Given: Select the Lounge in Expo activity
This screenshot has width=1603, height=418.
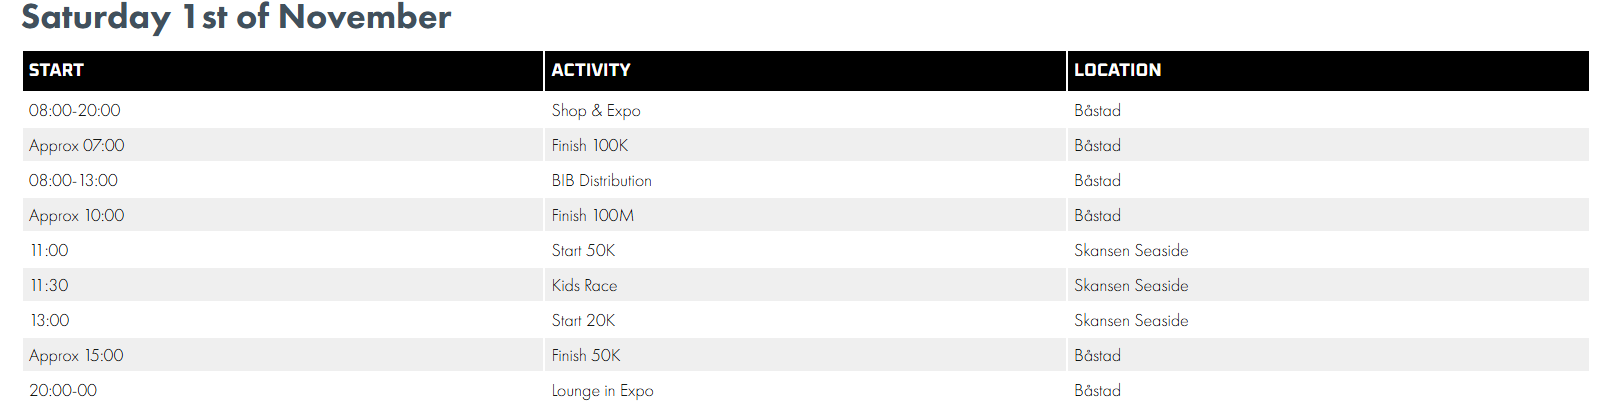Looking at the screenshot, I should 602,391.
